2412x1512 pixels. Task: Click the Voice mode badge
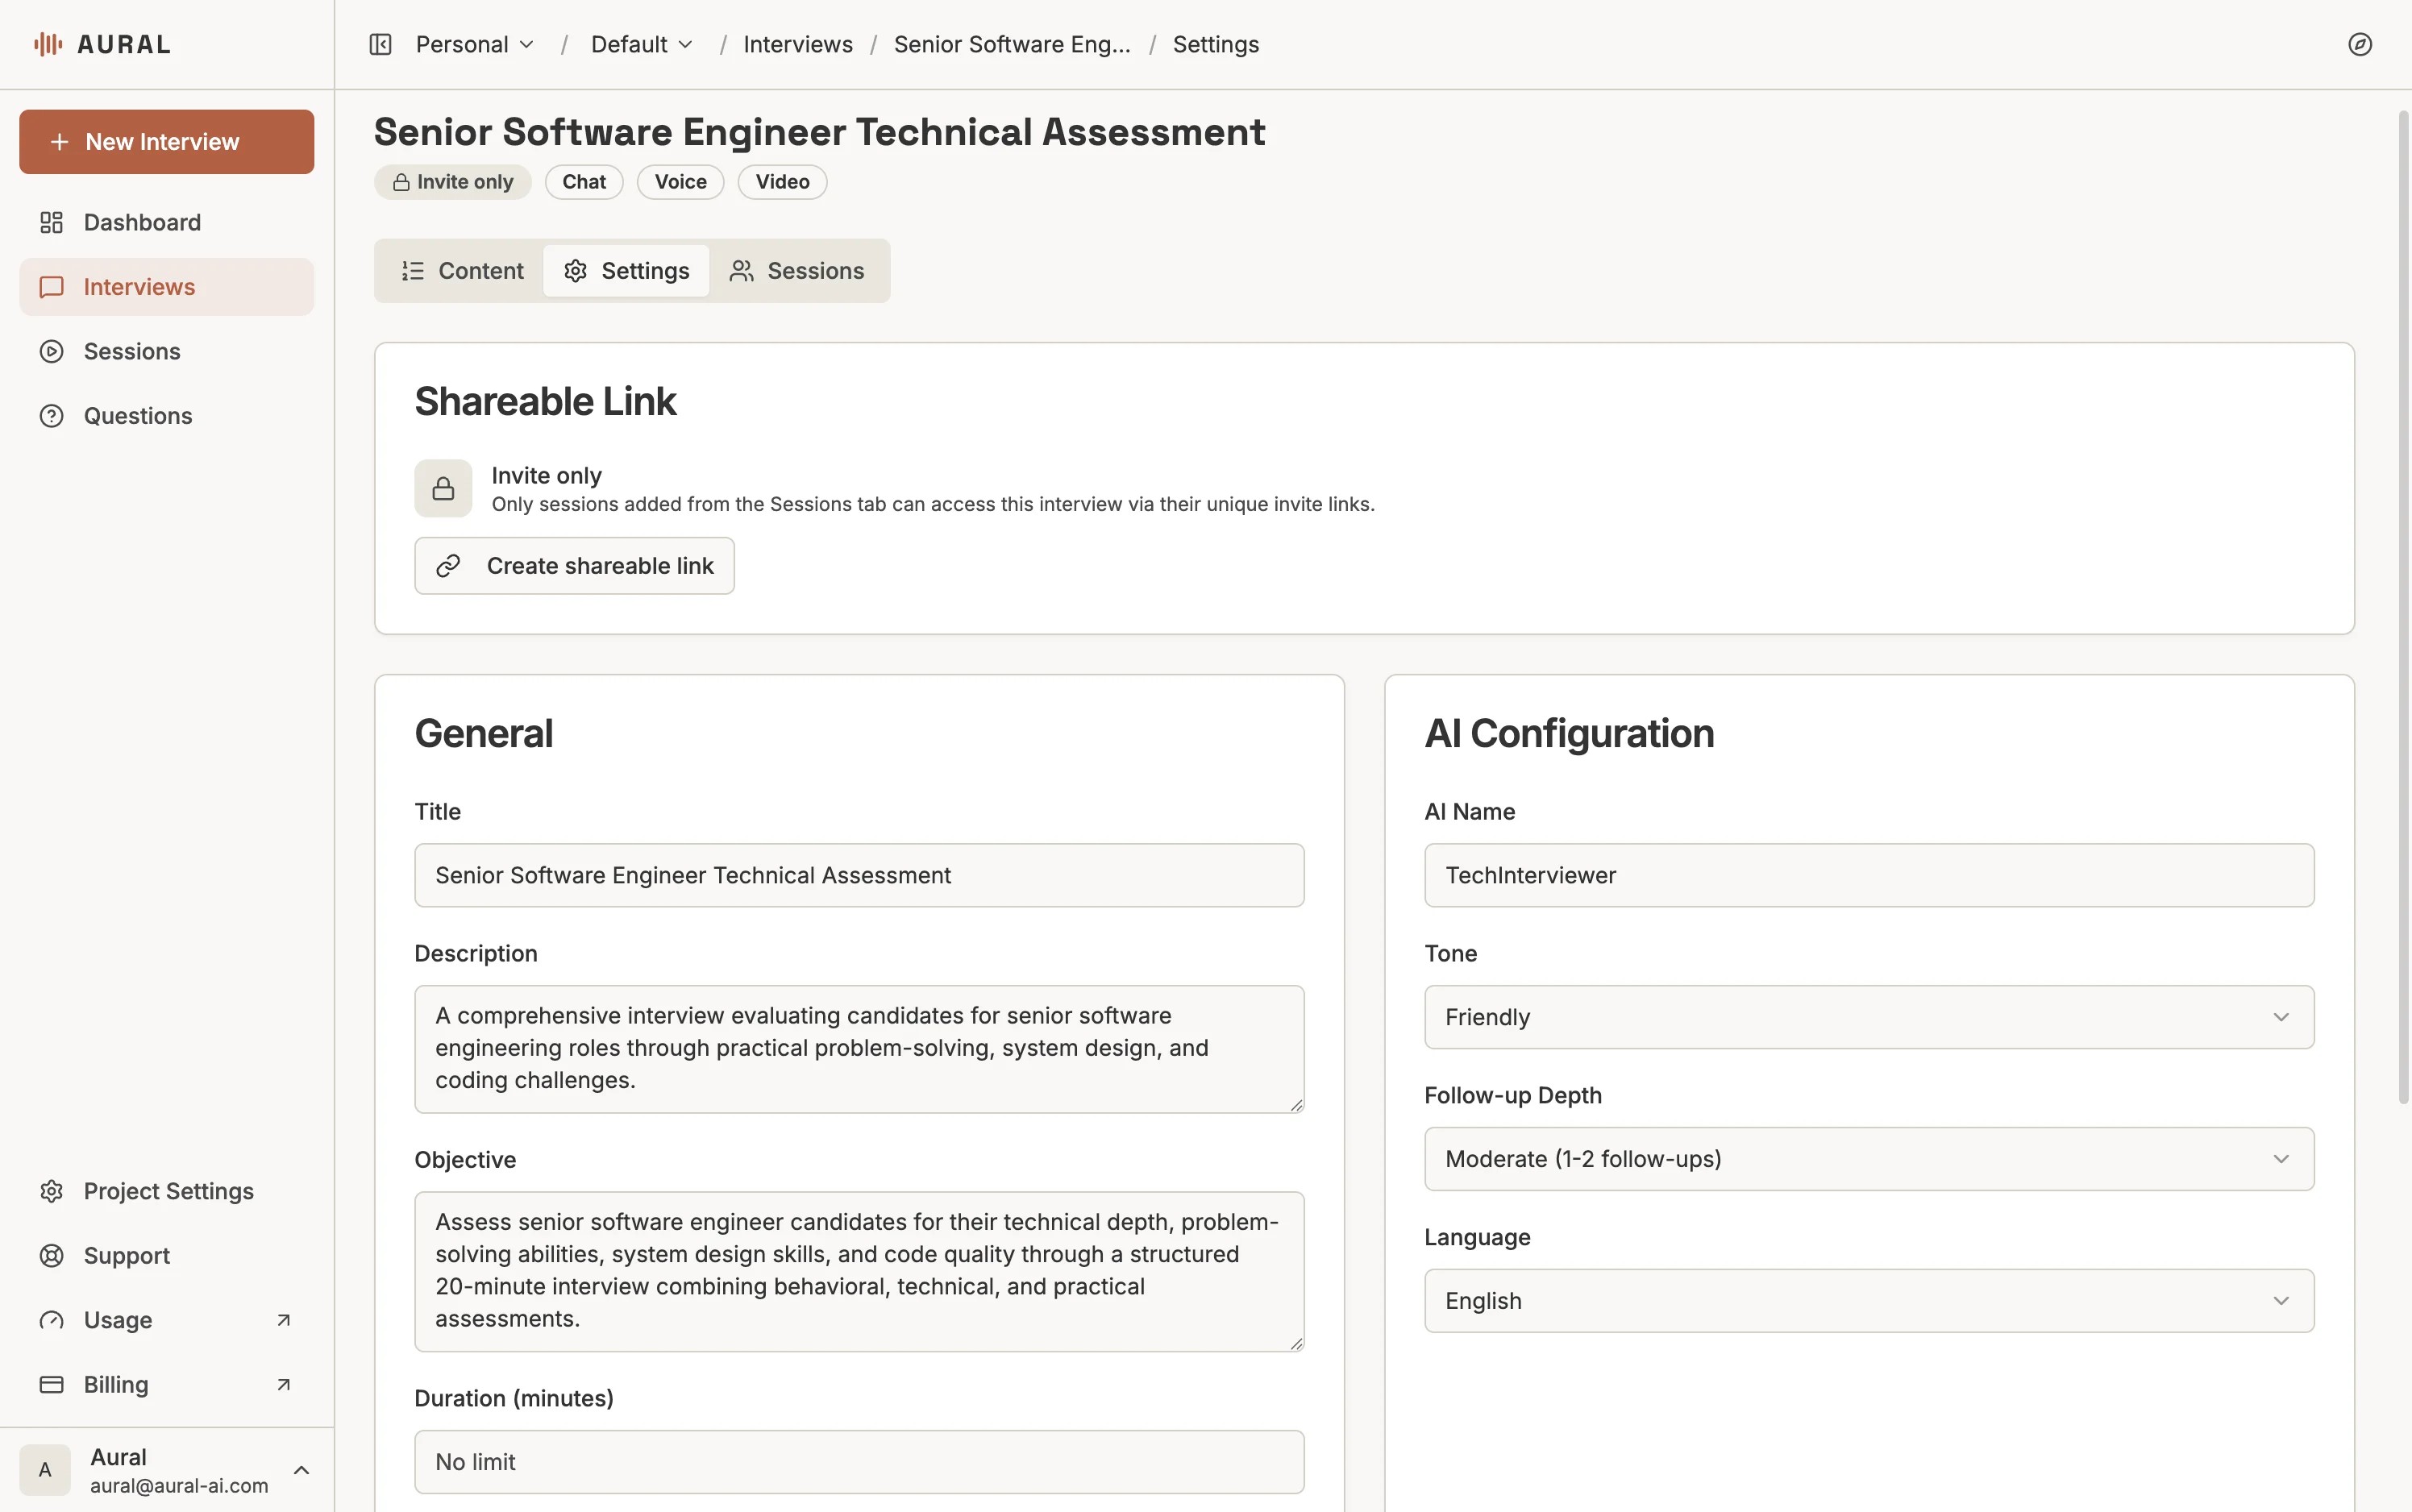pyautogui.click(x=681, y=182)
